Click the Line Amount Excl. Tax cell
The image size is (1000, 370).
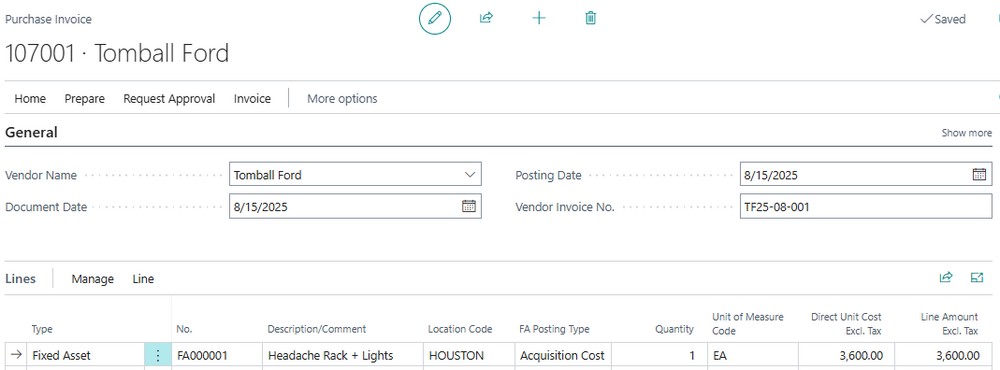click(x=942, y=355)
